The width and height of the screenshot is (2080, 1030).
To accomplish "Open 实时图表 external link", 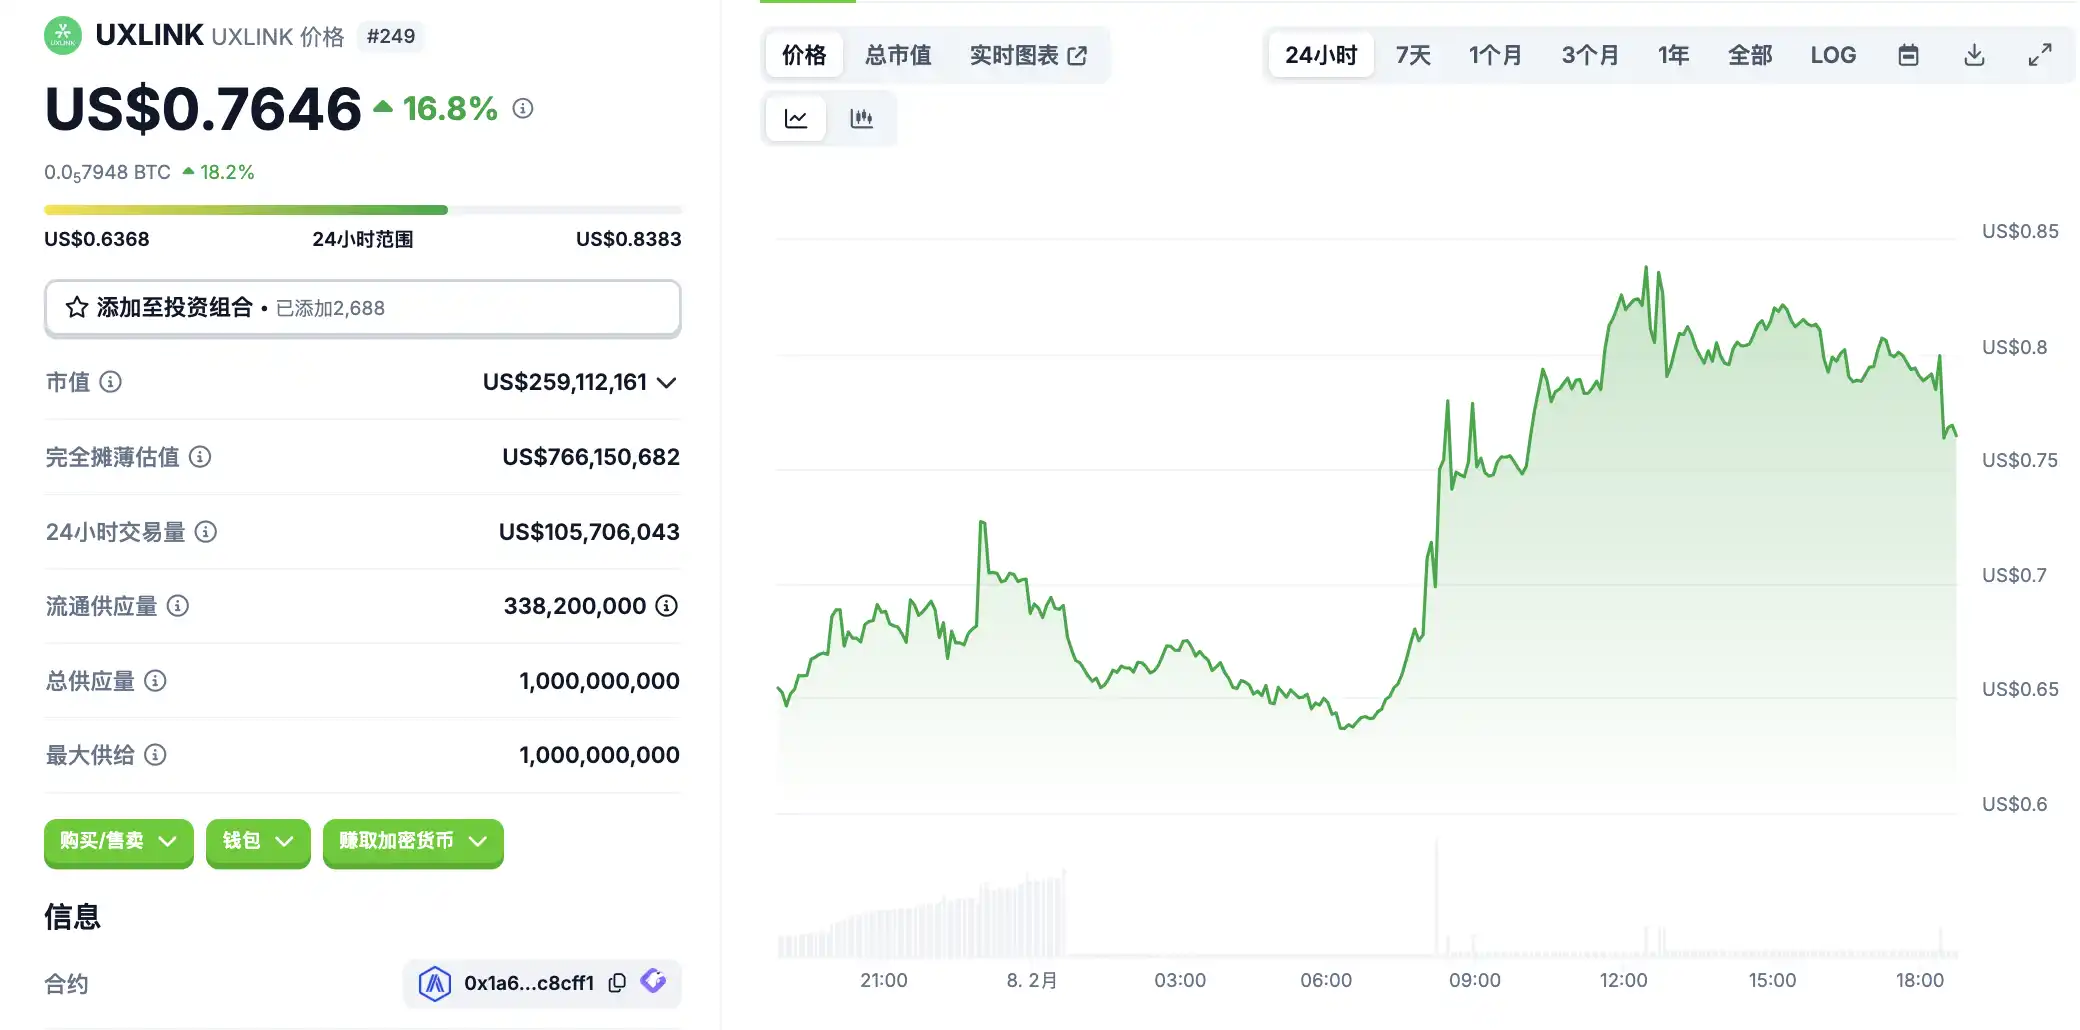I will click(x=1027, y=55).
